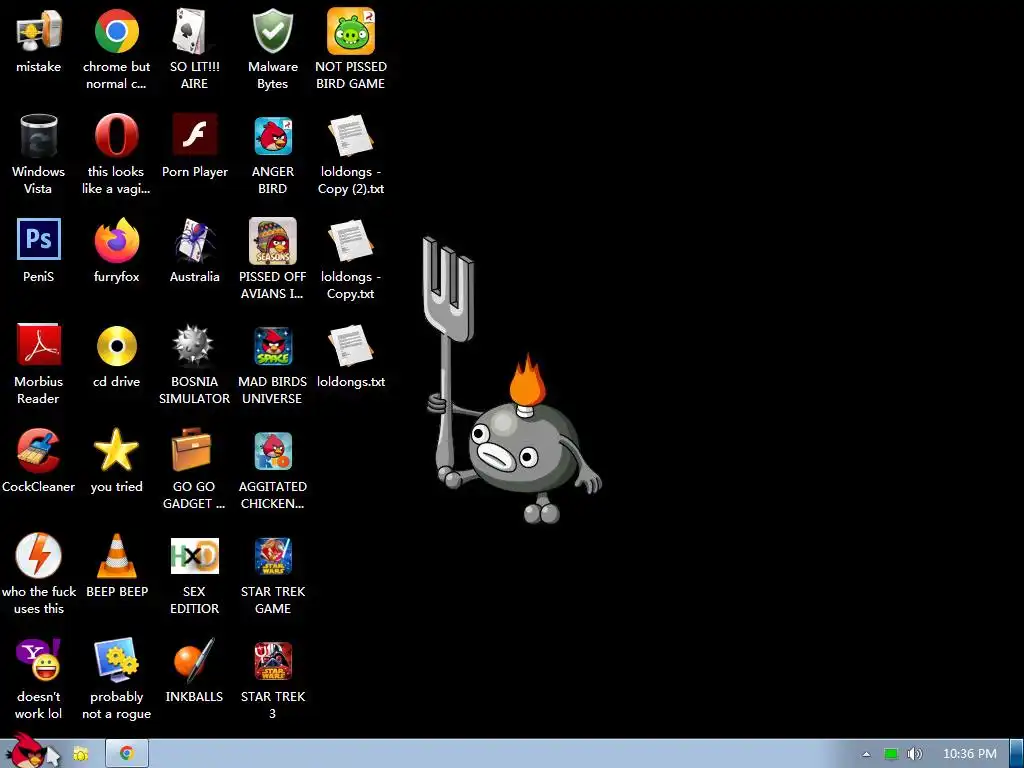Open the Angry Bird Start button
The height and width of the screenshot is (768, 1024).
27,750
